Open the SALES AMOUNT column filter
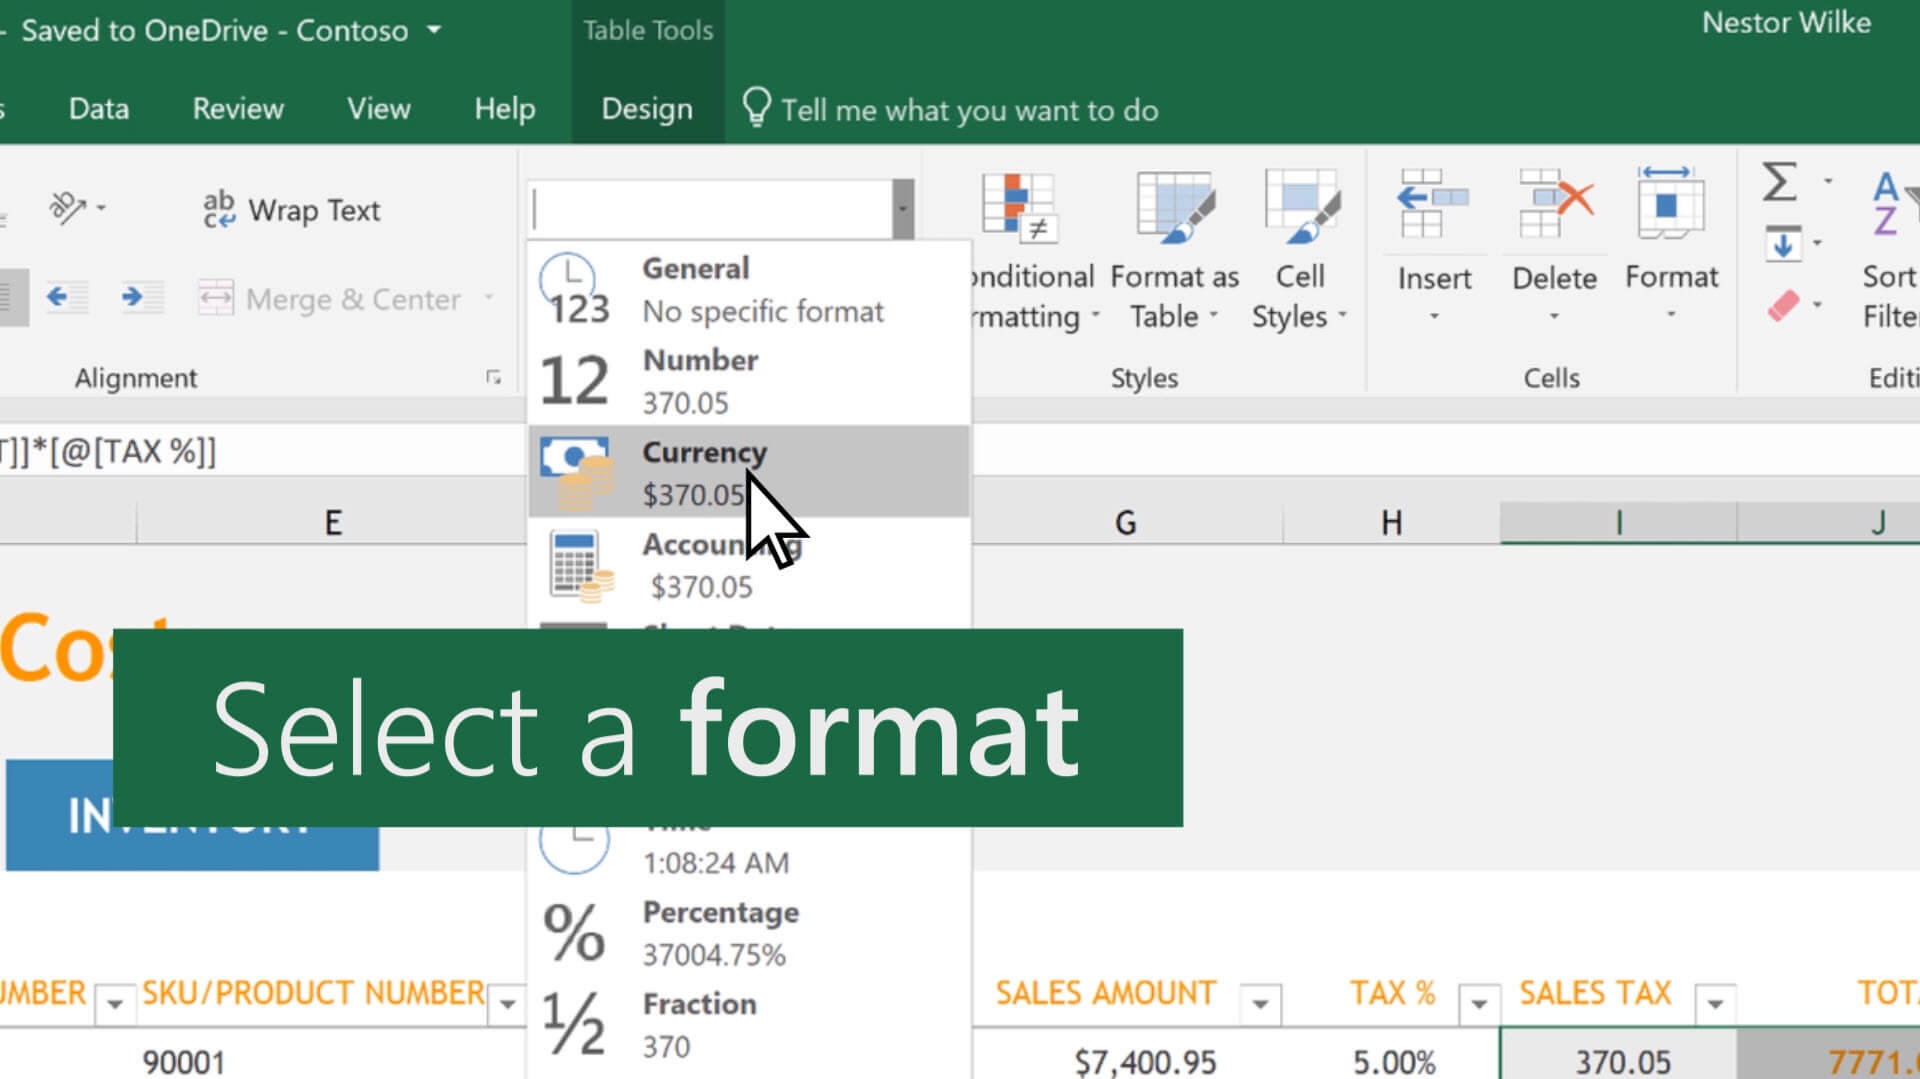 click(1261, 1000)
